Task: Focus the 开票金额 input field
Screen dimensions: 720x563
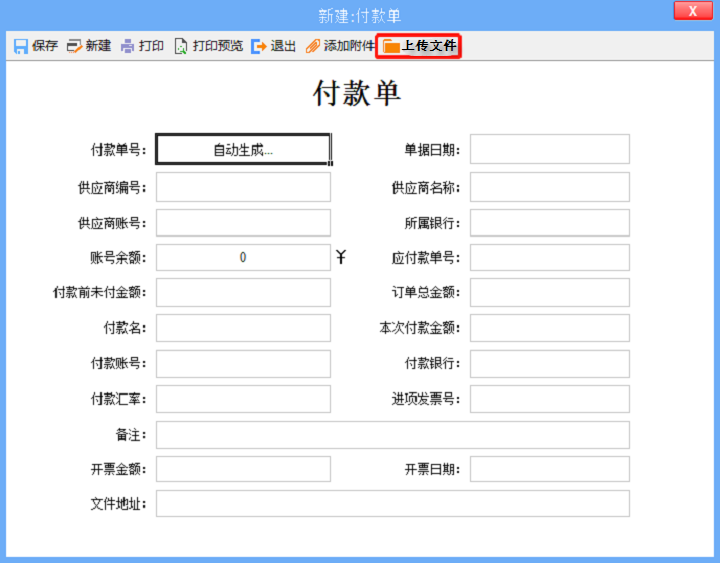Action: tap(243, 469)
